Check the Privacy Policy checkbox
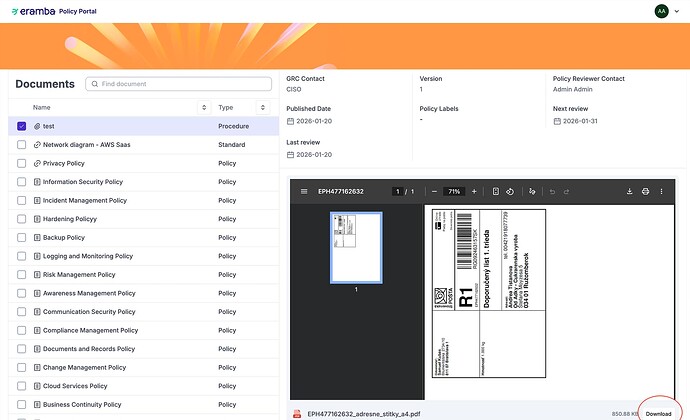Viewport: 690px width, 420px height. click(22, 163)
